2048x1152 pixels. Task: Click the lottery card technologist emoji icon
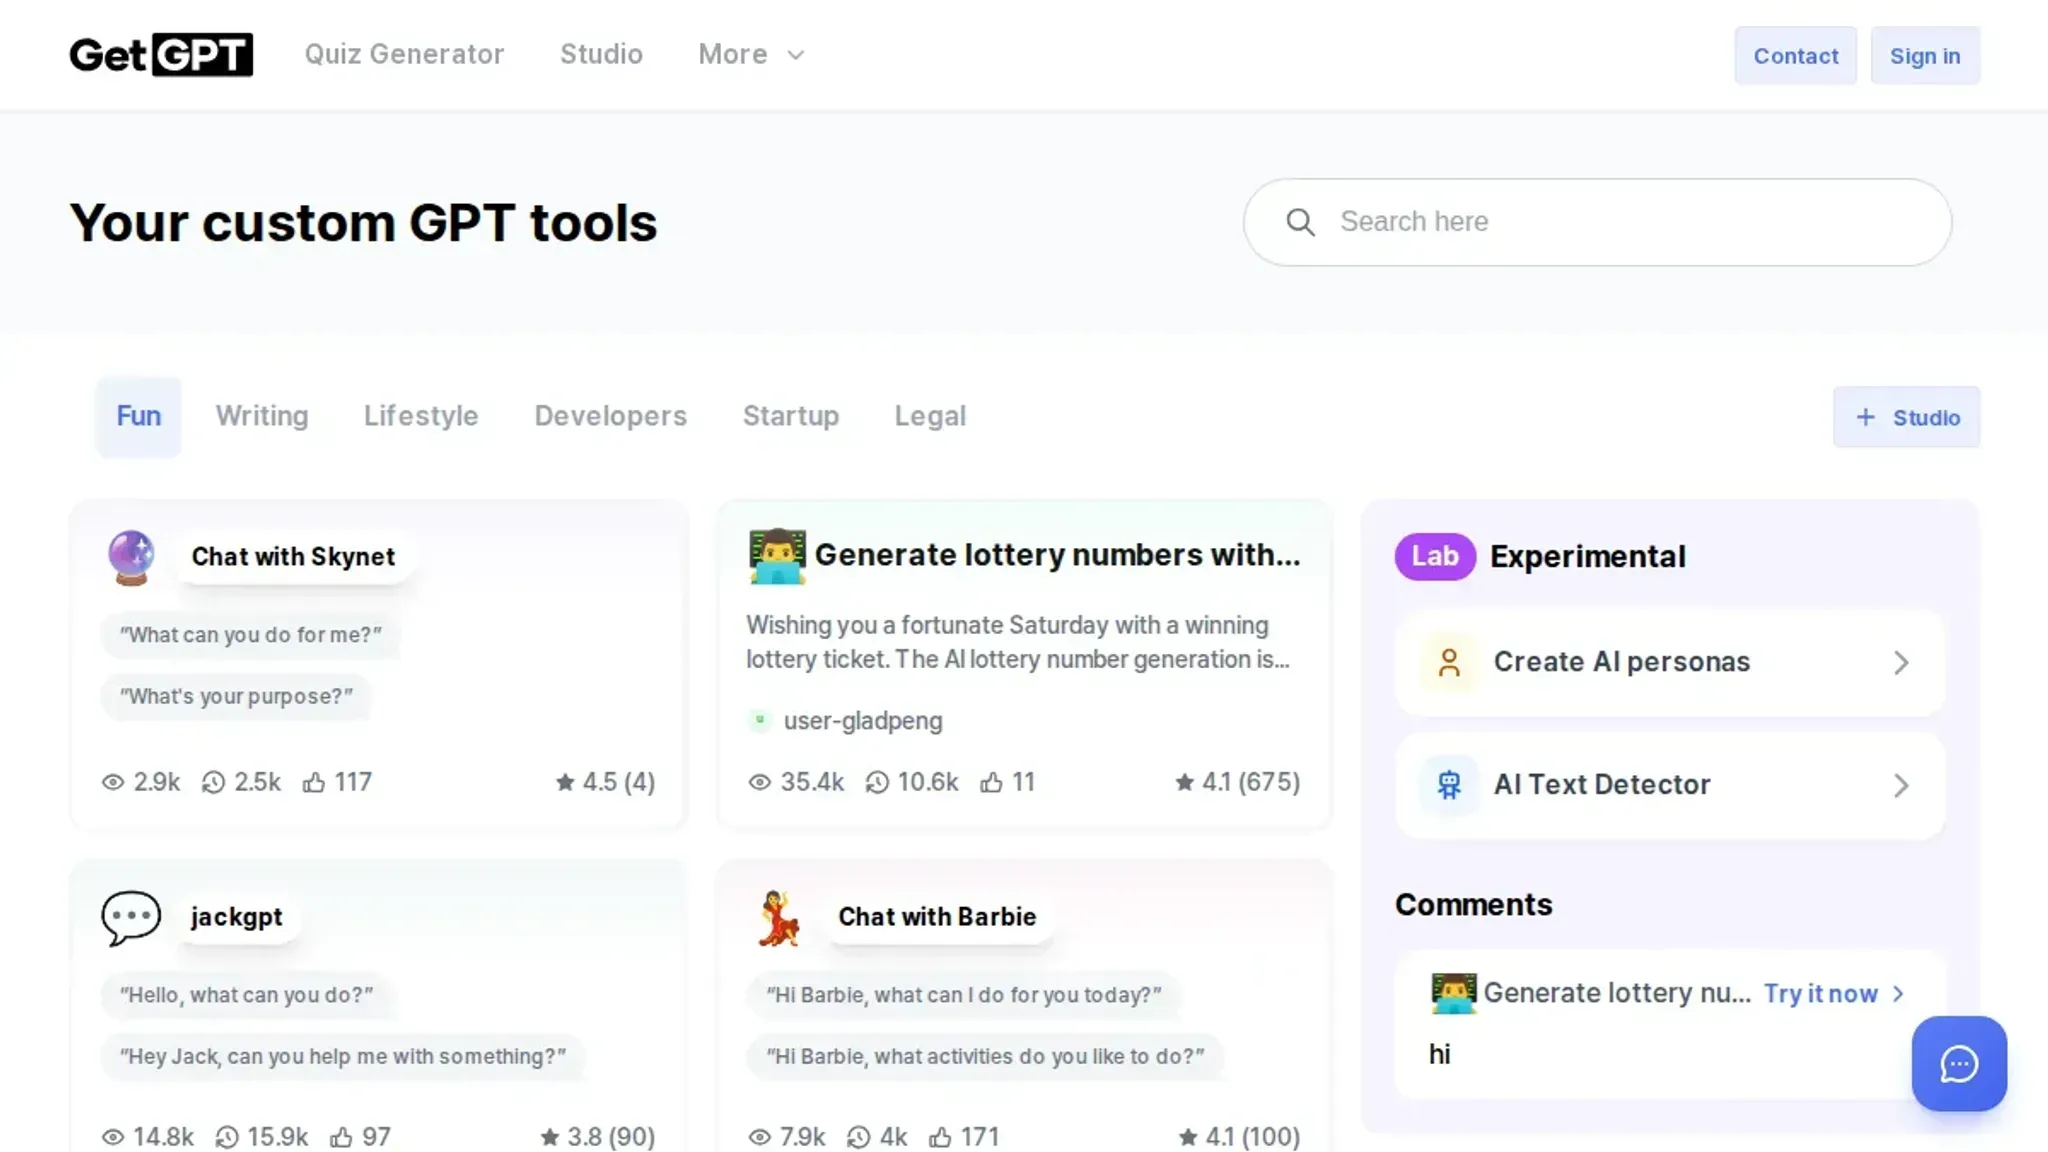pyautogui.click(x=777, y=556)
